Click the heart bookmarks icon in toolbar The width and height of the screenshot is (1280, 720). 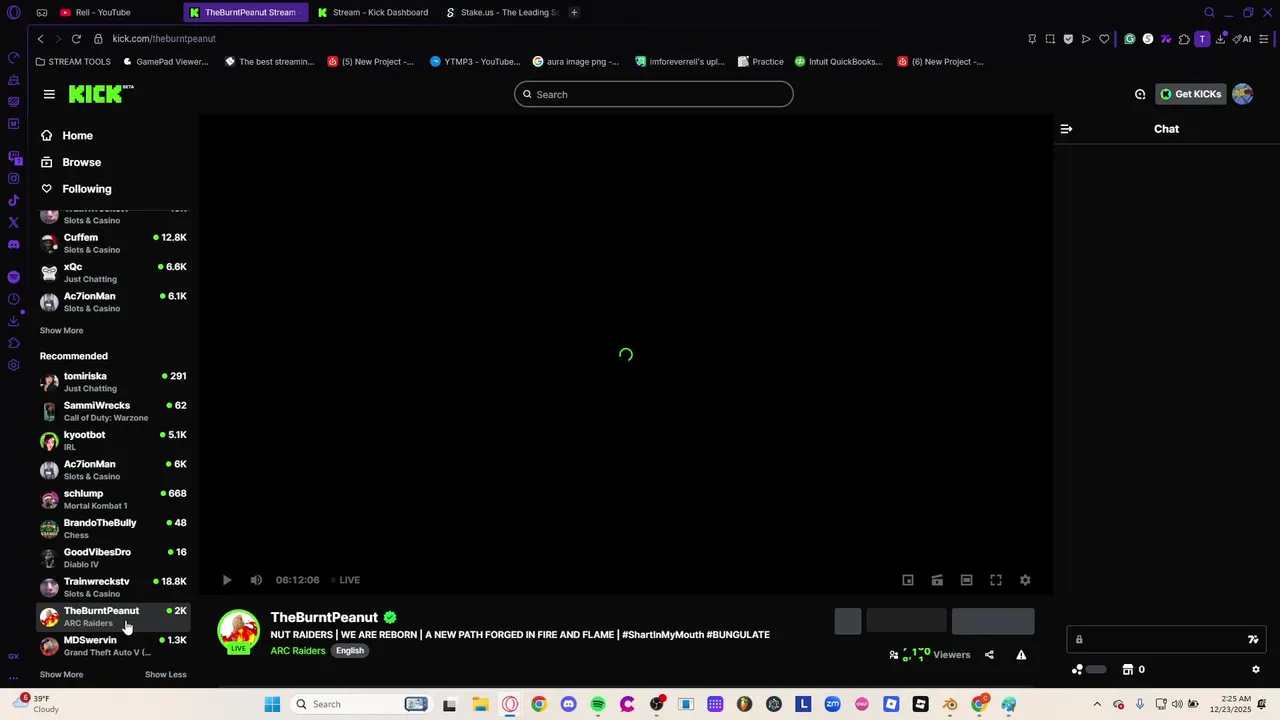(x=1104, y=39)
